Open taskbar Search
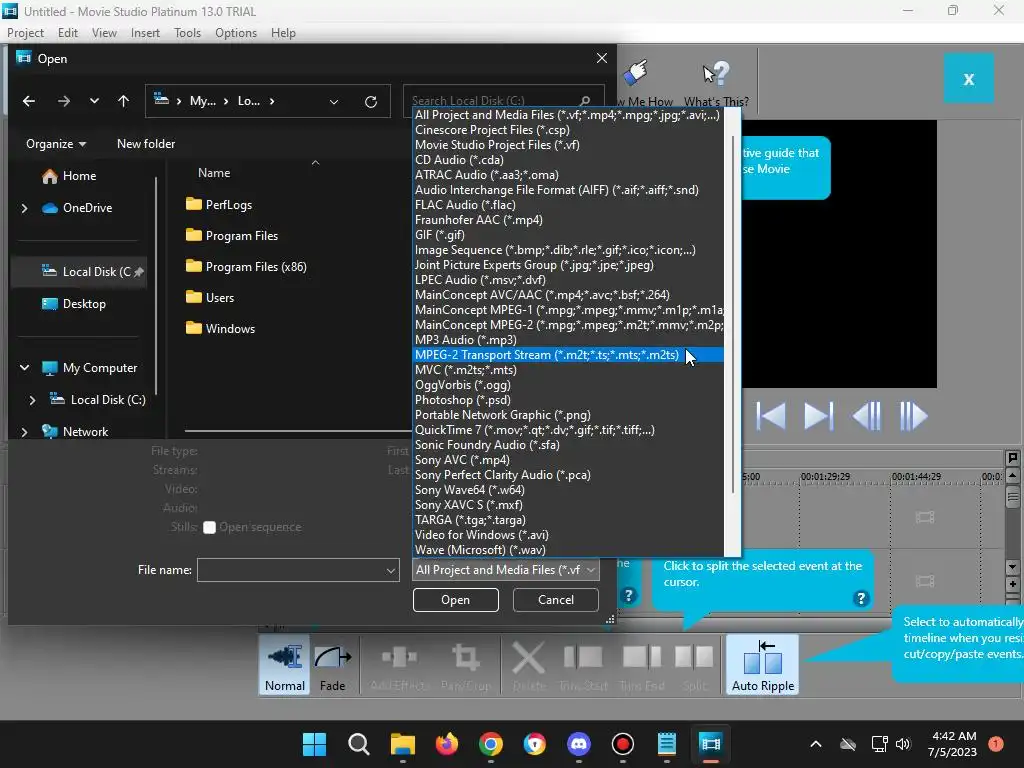Screen dimensions: 1024x768 coord(359,744)
